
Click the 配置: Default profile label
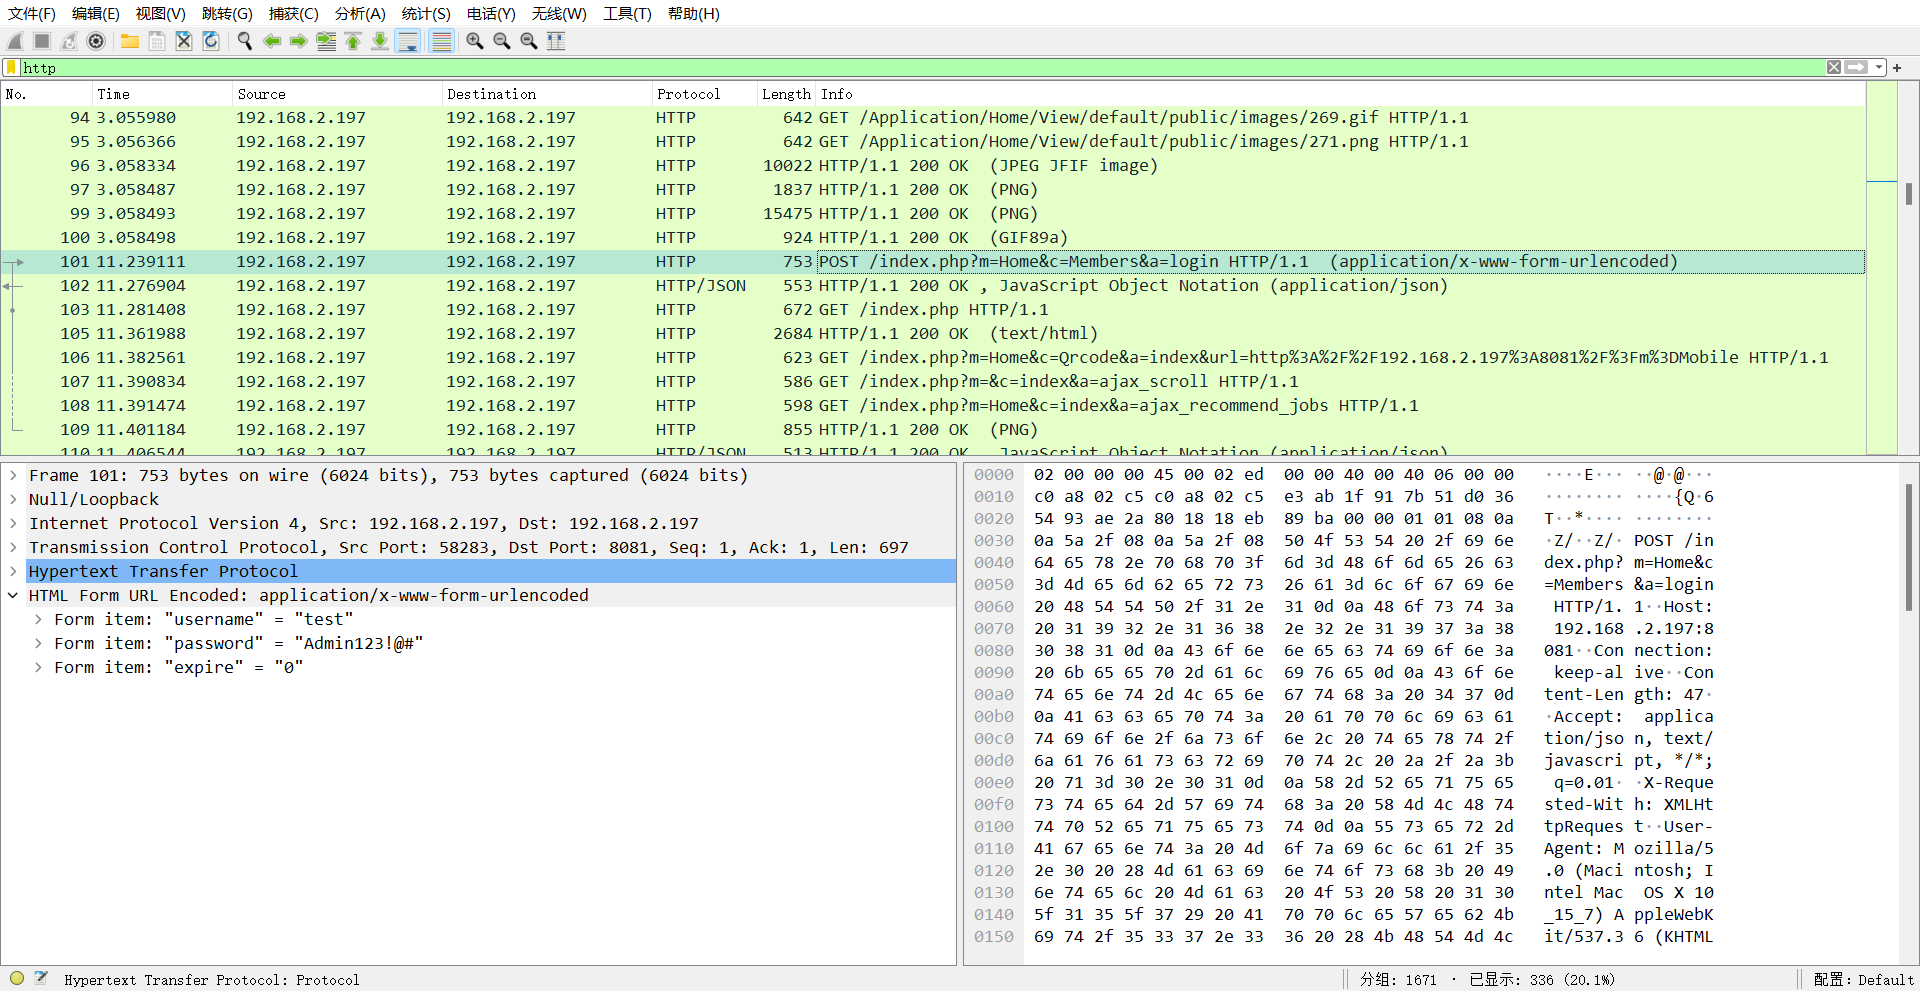coord(1863,979)
